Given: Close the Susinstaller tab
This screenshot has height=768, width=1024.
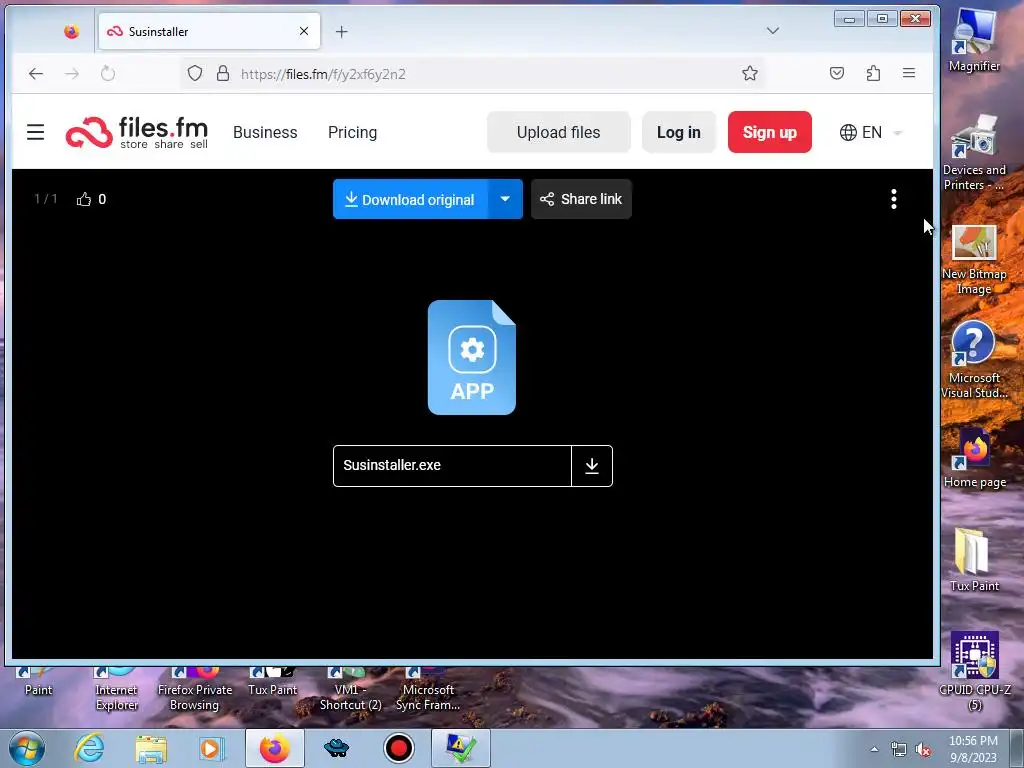Looking at the screenshot, I should 304,31.
